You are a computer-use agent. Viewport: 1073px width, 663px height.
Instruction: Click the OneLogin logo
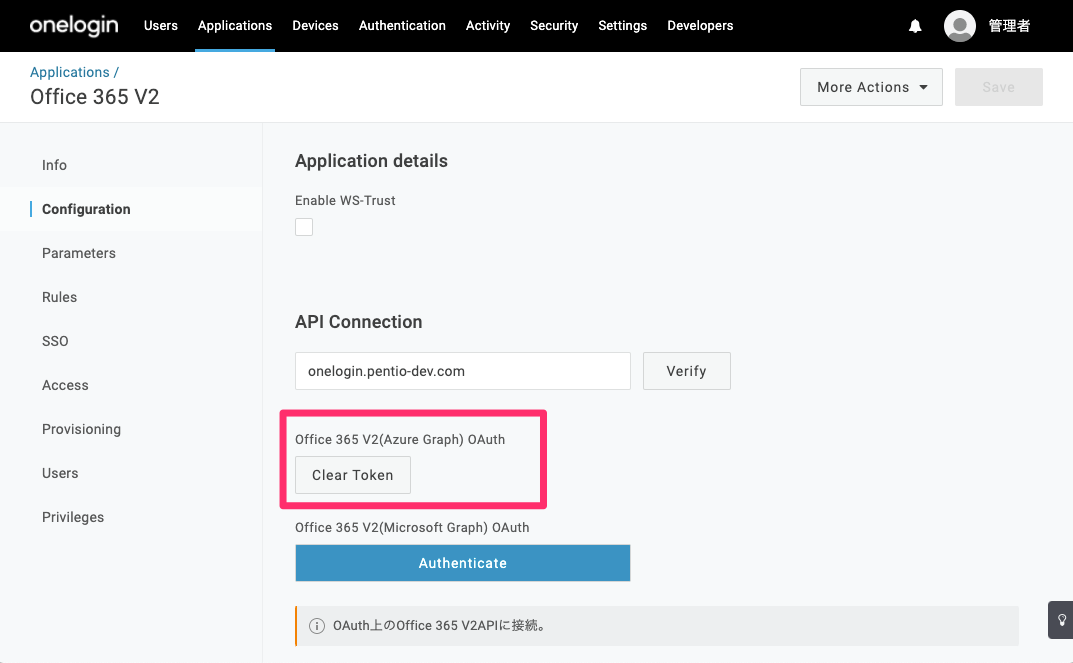74,25
